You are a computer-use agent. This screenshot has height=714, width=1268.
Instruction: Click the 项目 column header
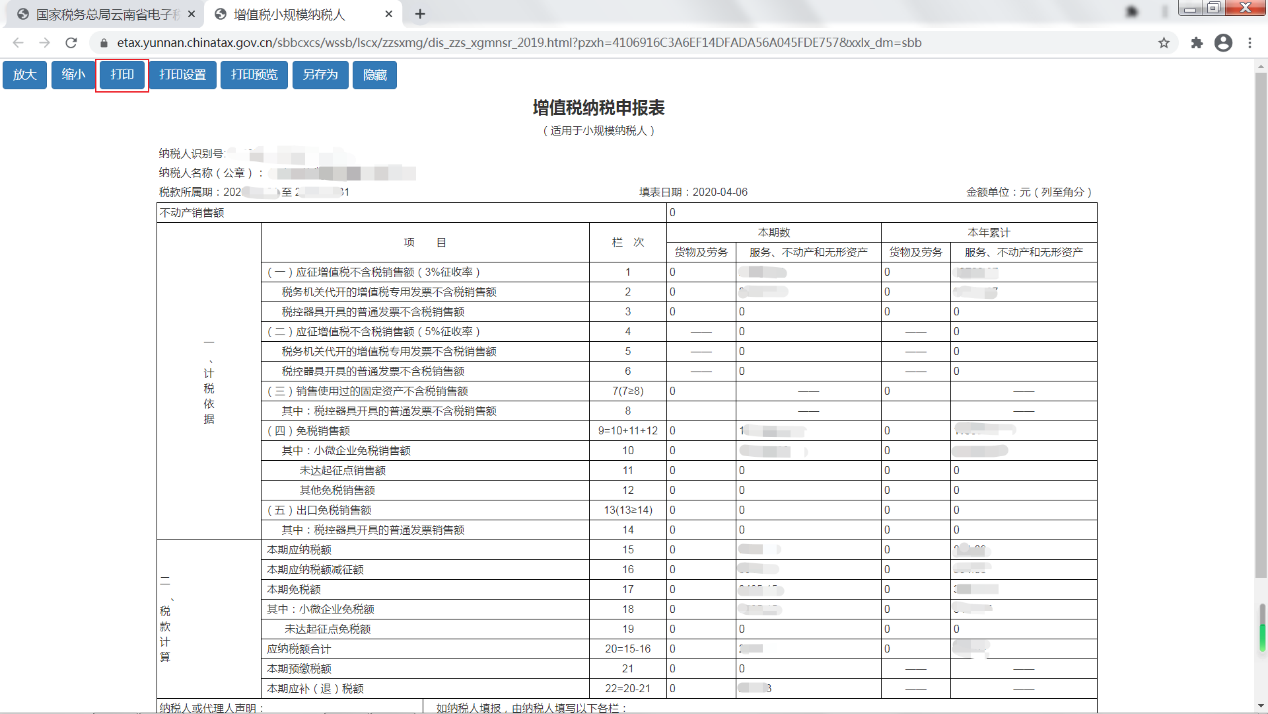coord(425,243)
